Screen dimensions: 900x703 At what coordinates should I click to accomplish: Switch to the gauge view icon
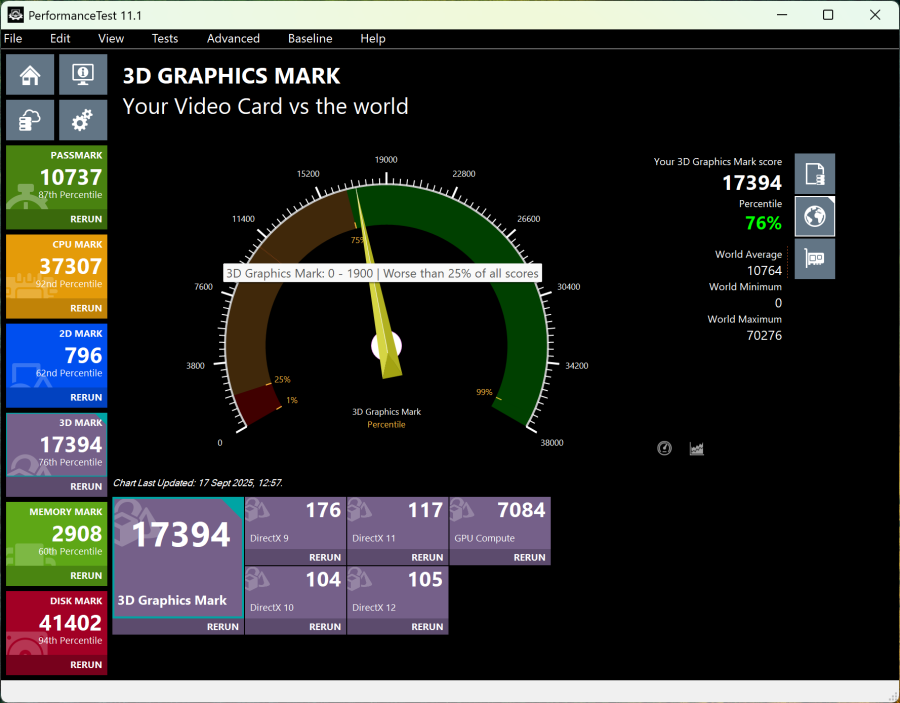tap(665, 448)
